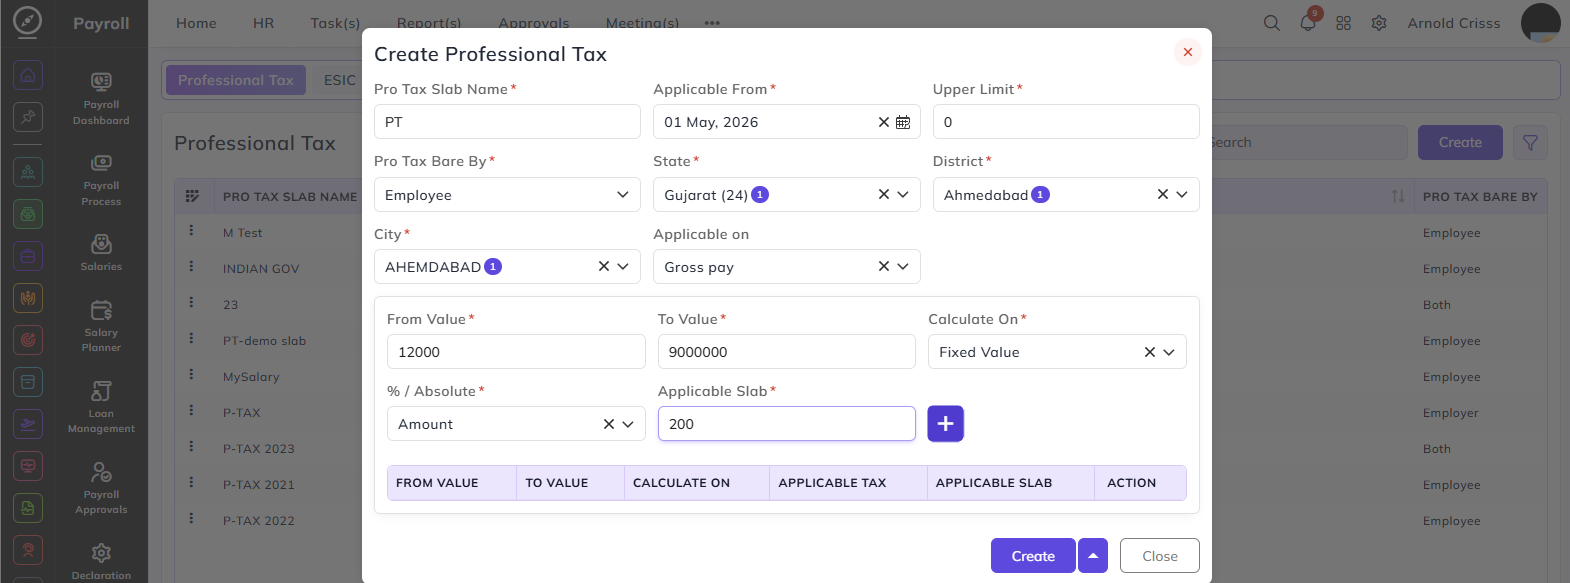The image size is (1570, 583).
Task: Click the P-TAX 2021 row name
Action: pyautogui.click(x=259, y=485)
